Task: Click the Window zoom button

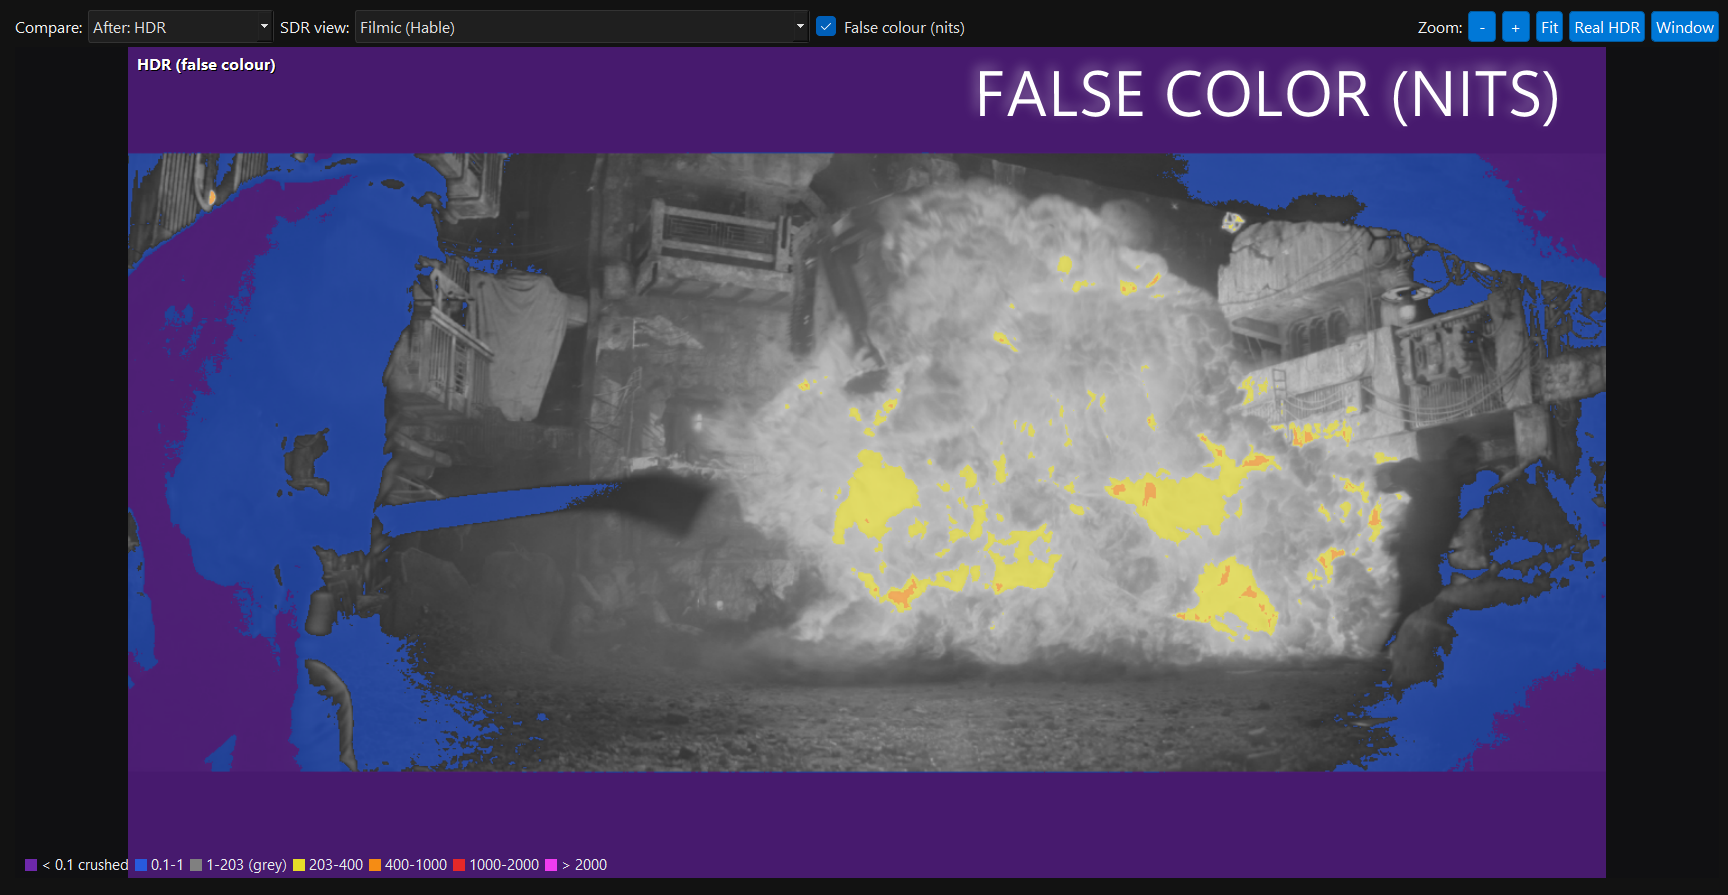Action: (x=1685, y=27)
